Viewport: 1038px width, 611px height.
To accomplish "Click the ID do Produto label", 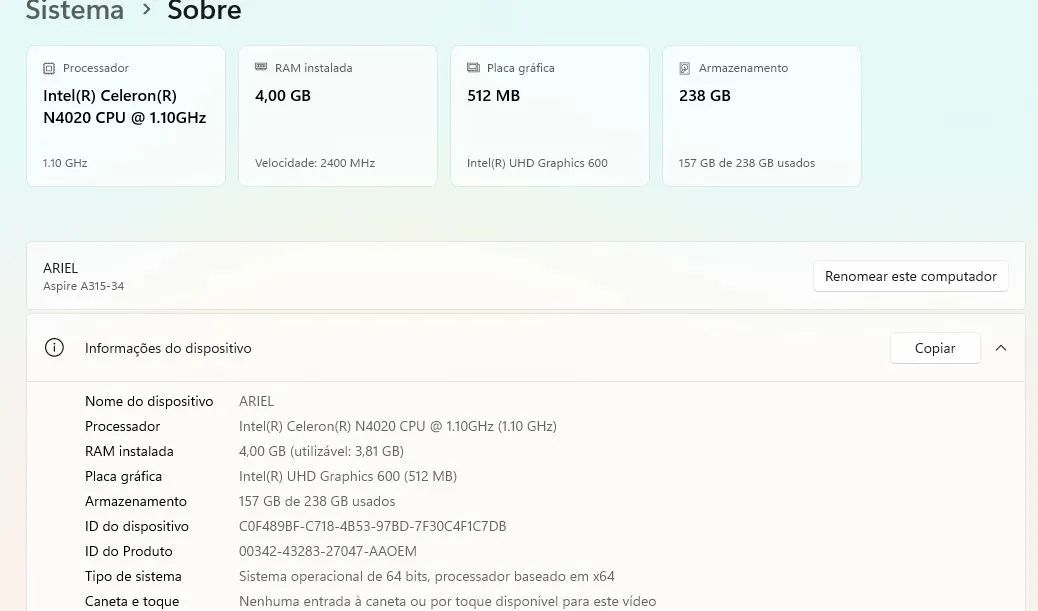I will click(x=128, y=551).
